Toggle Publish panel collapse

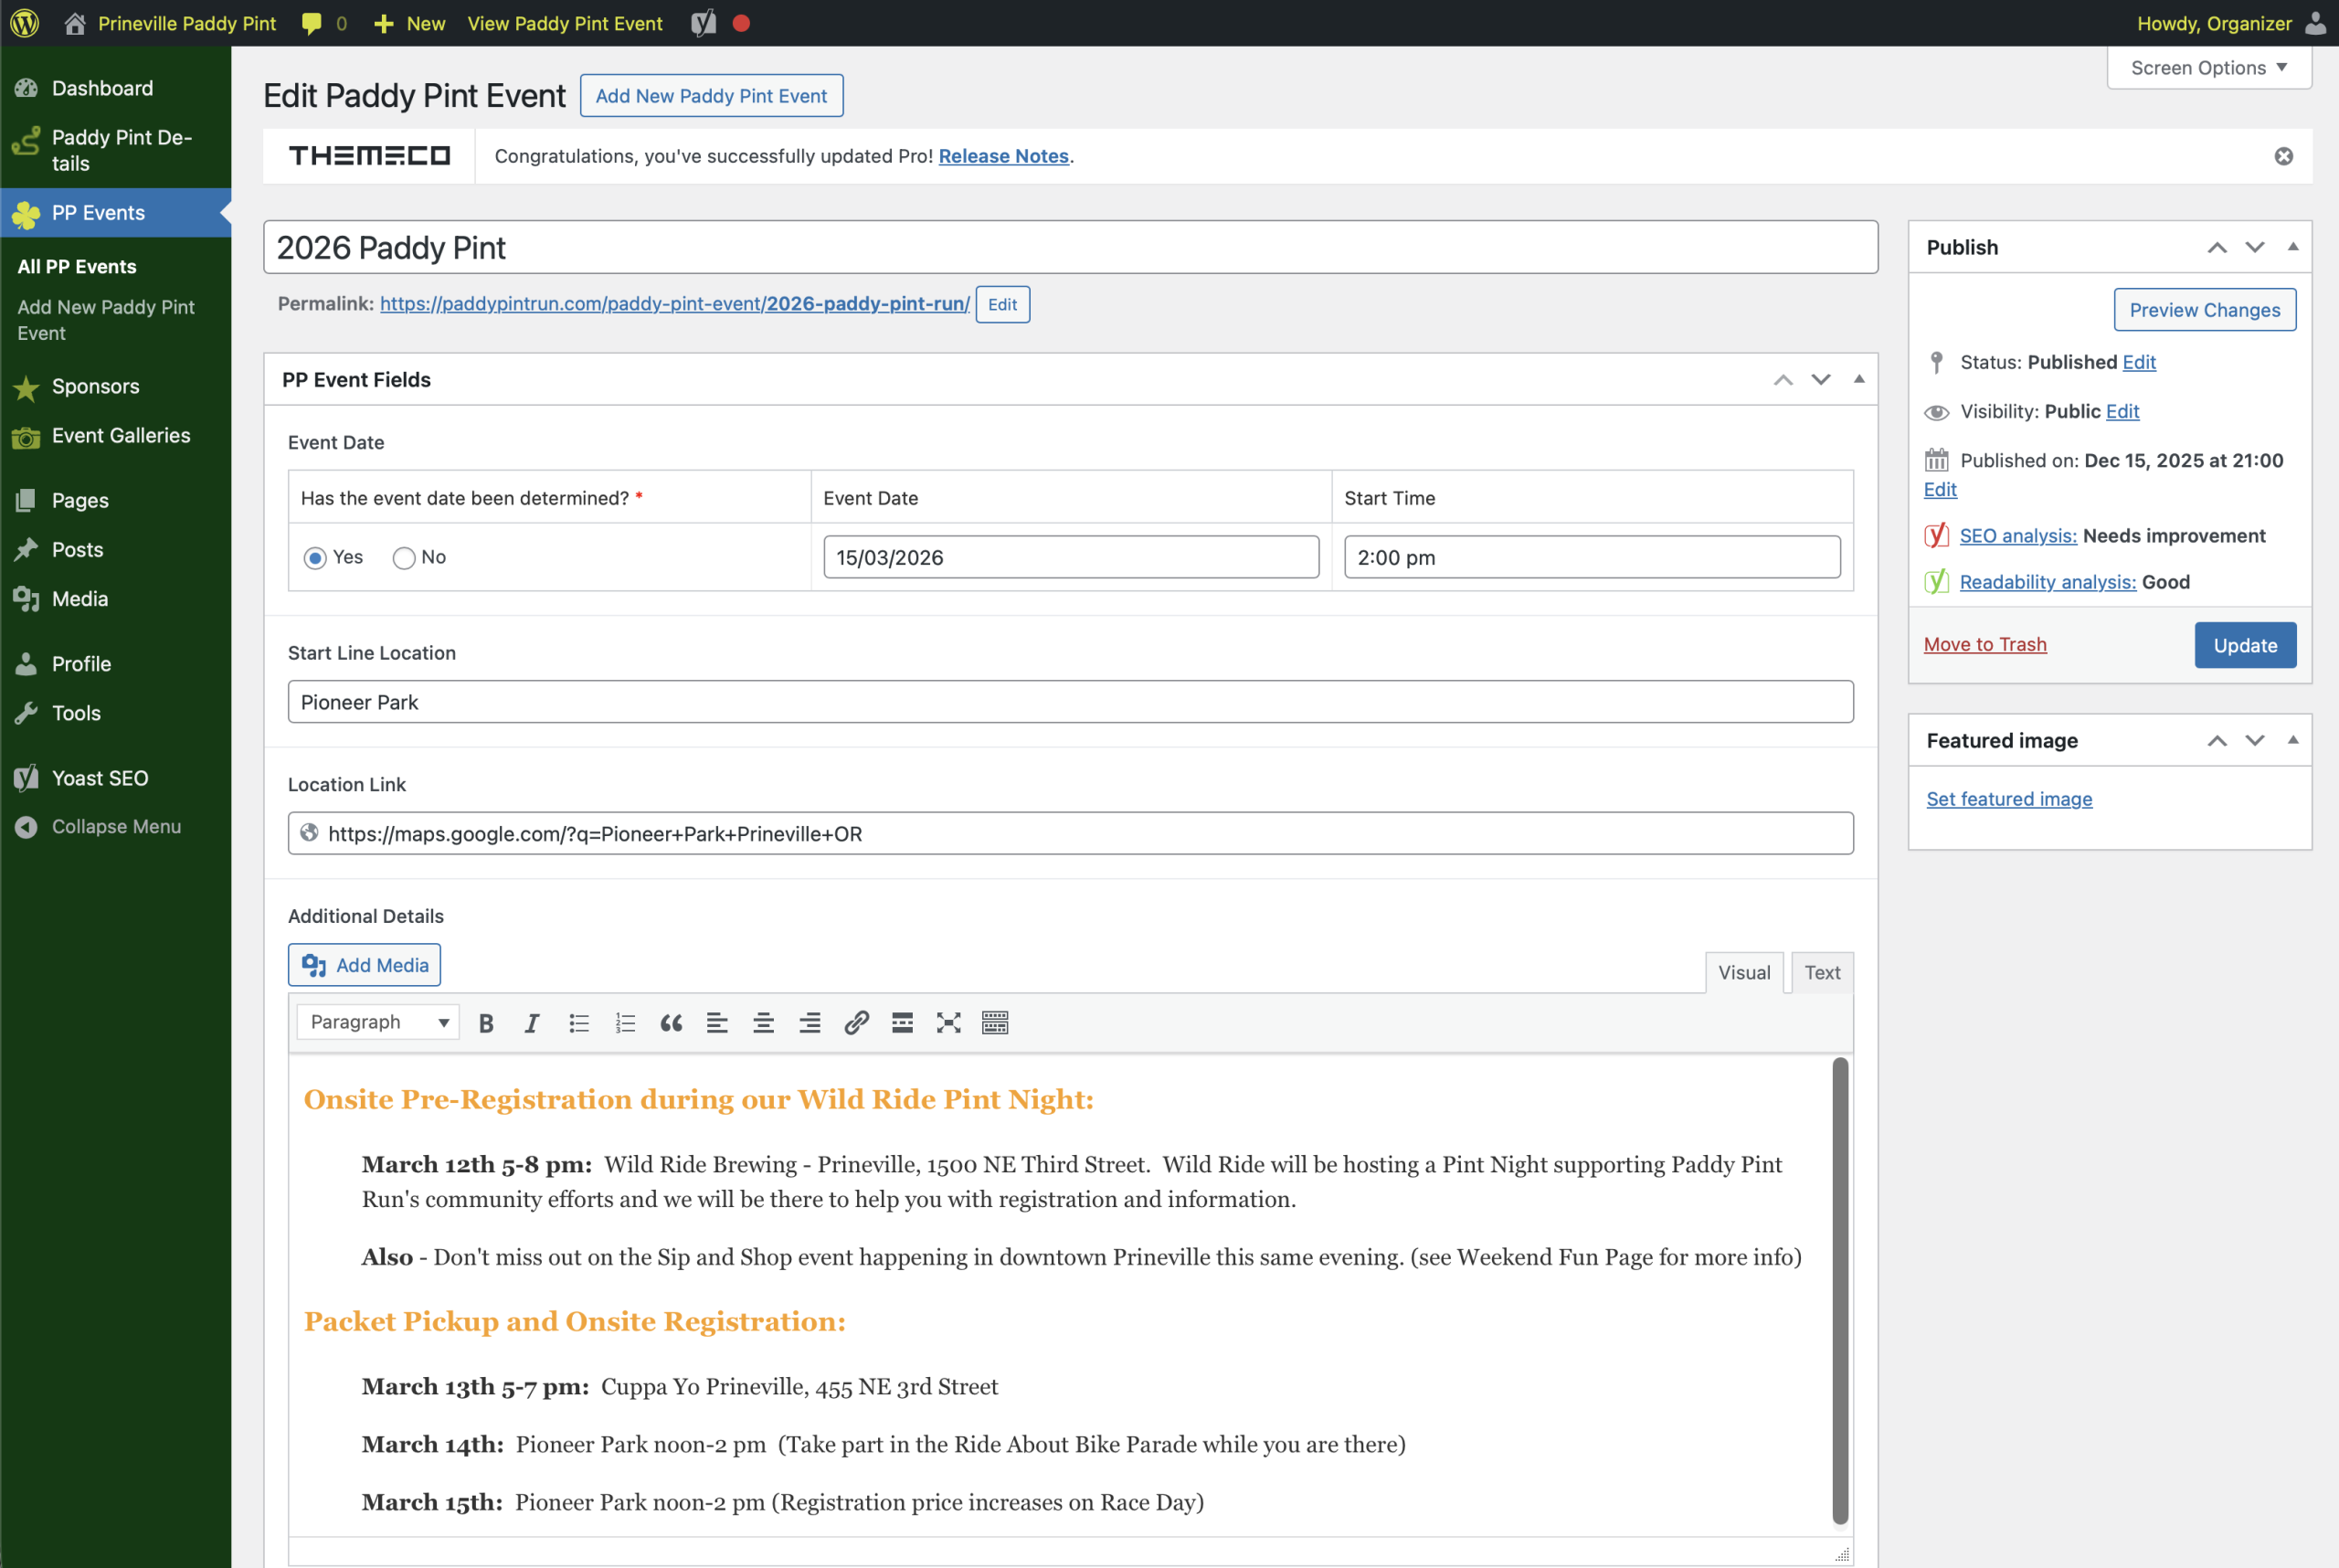point(2293,247)
